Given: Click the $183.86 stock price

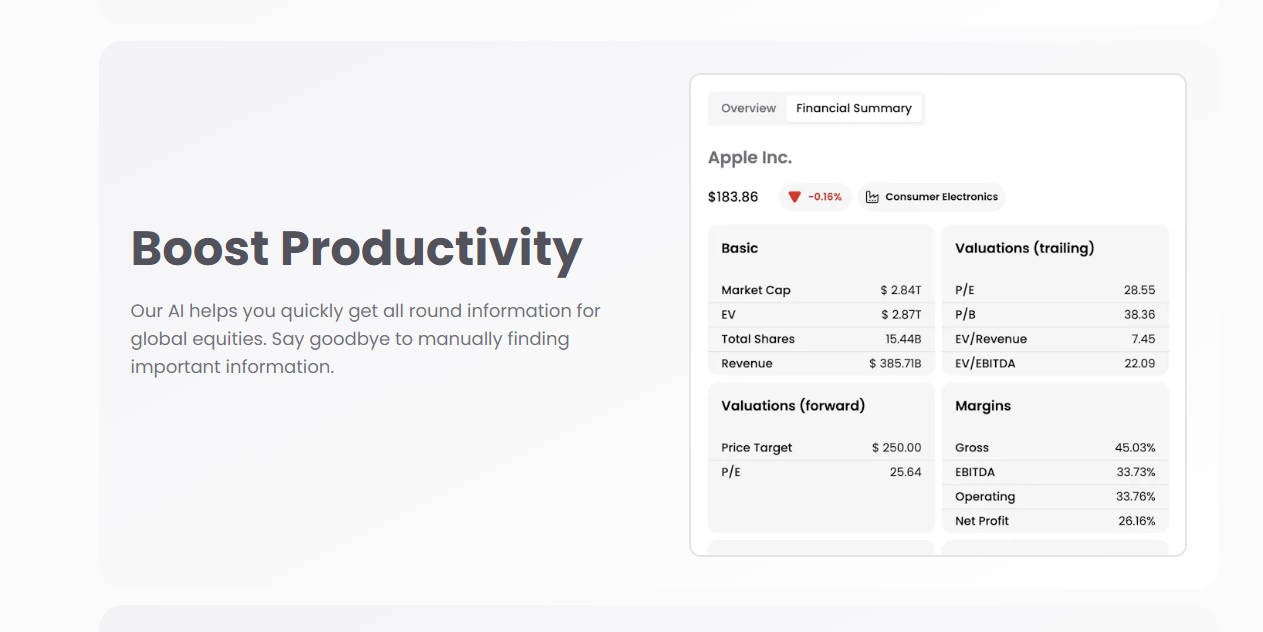Looking at the screenshot, I should (733, 197).
